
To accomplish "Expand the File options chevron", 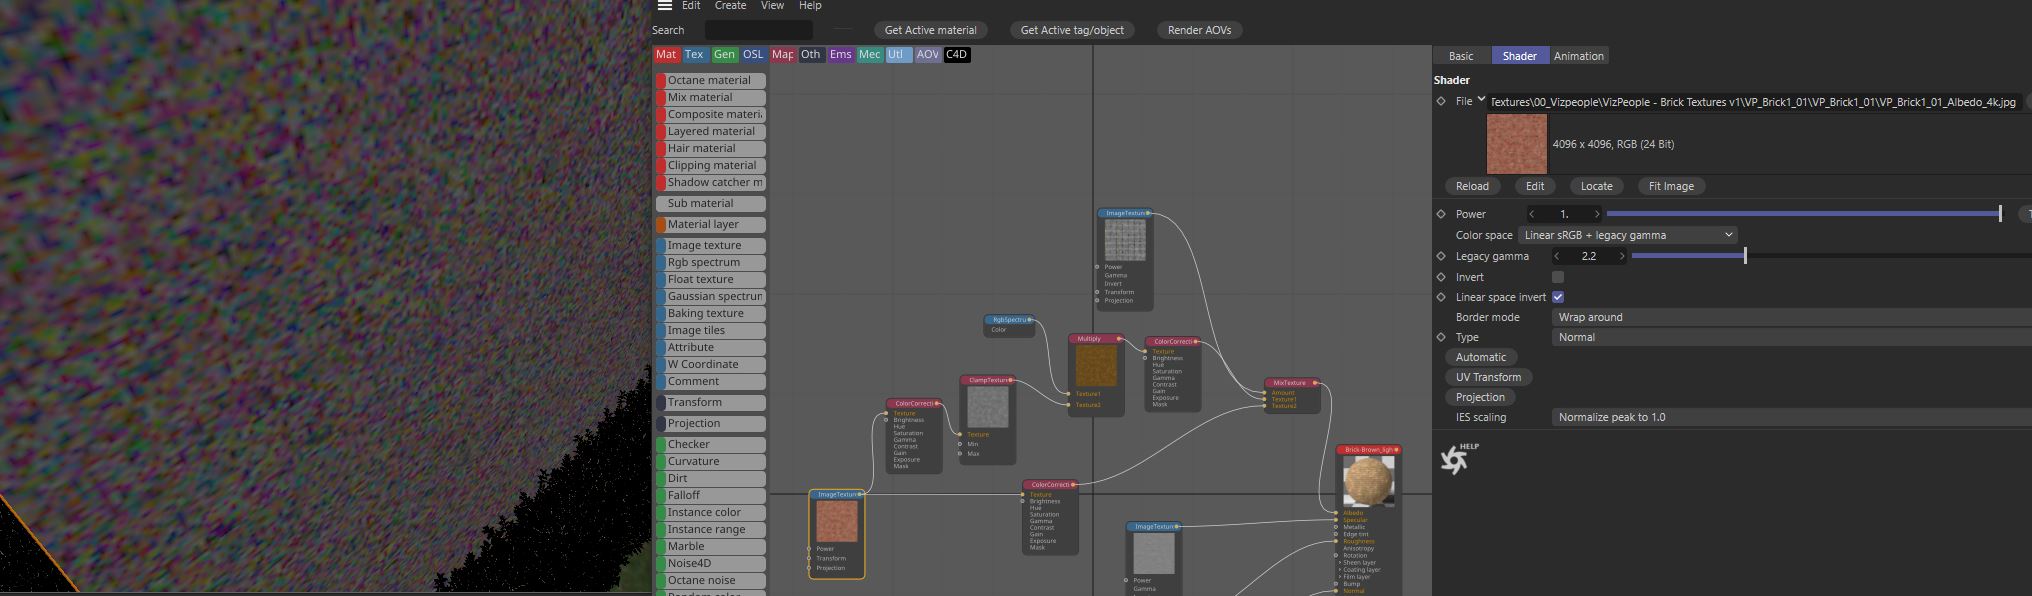I will 1481,99.
